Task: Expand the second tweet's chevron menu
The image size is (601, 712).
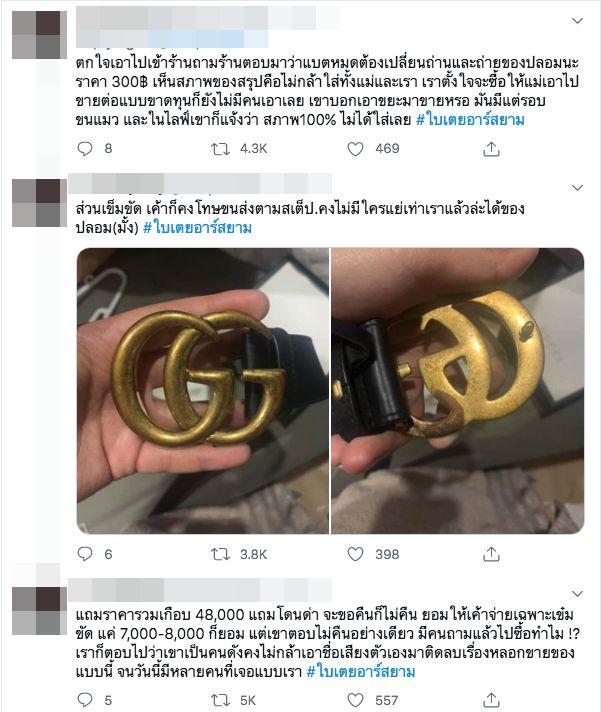Action: pyautogui.click(x=577, y=188)
